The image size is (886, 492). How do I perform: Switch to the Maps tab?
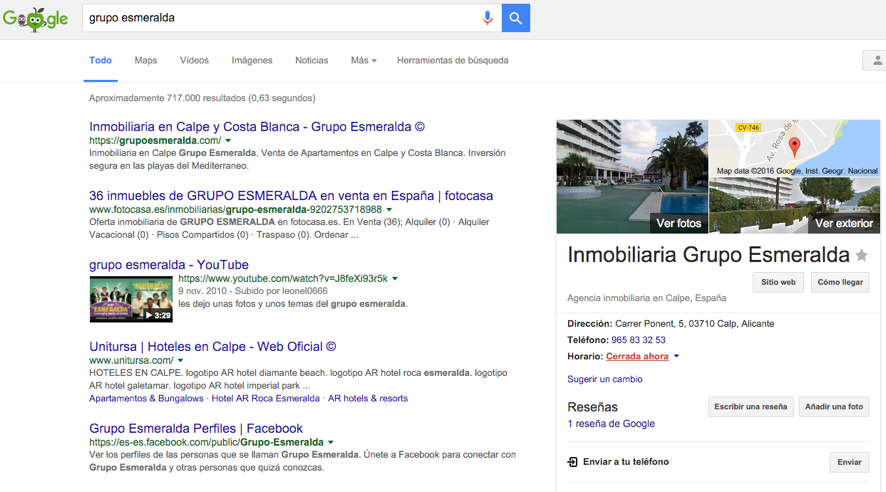(x=146, y=60)
